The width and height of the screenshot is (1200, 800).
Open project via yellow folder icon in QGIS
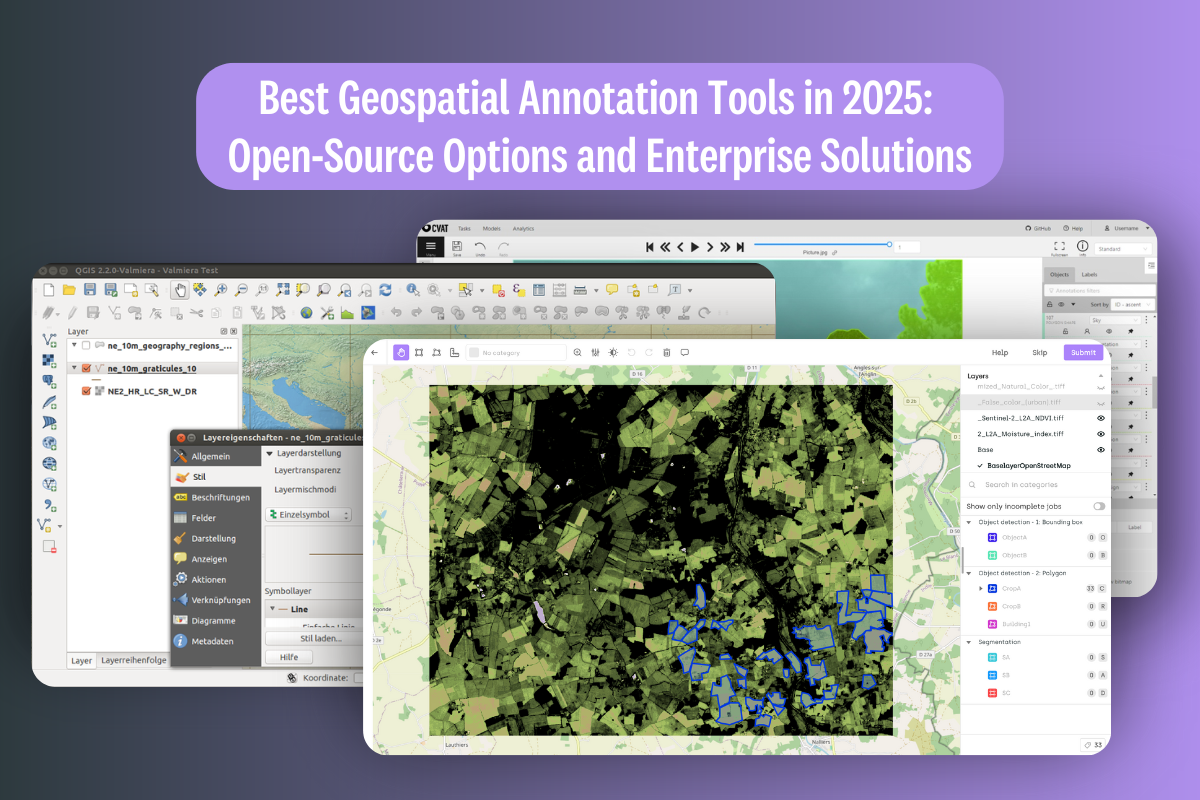[69, 290]
